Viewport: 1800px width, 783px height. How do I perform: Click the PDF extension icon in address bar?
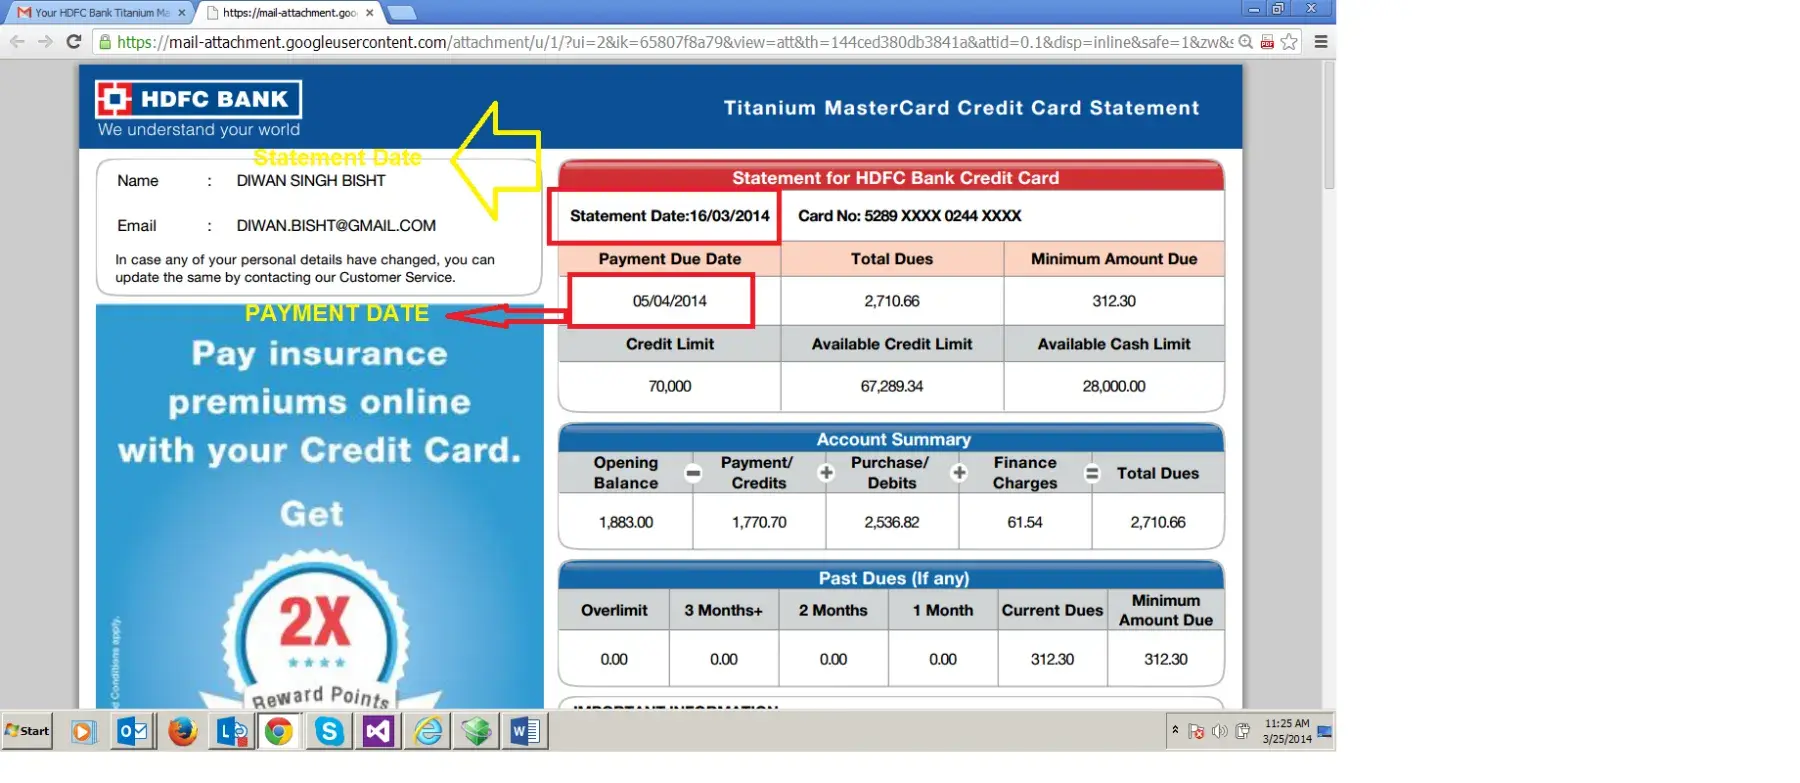click(x=1267, y=42)
